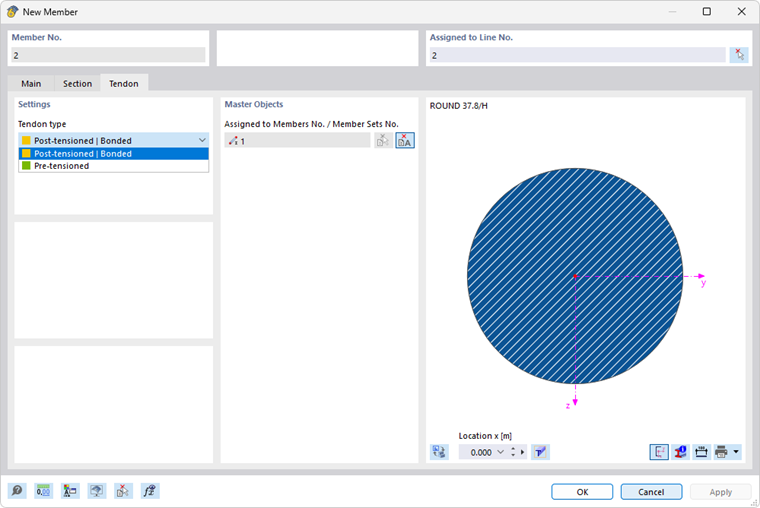Click the greyed select members icon beside field 1
This screenshot has height=508, width=760.
click(x=383, y=141)
